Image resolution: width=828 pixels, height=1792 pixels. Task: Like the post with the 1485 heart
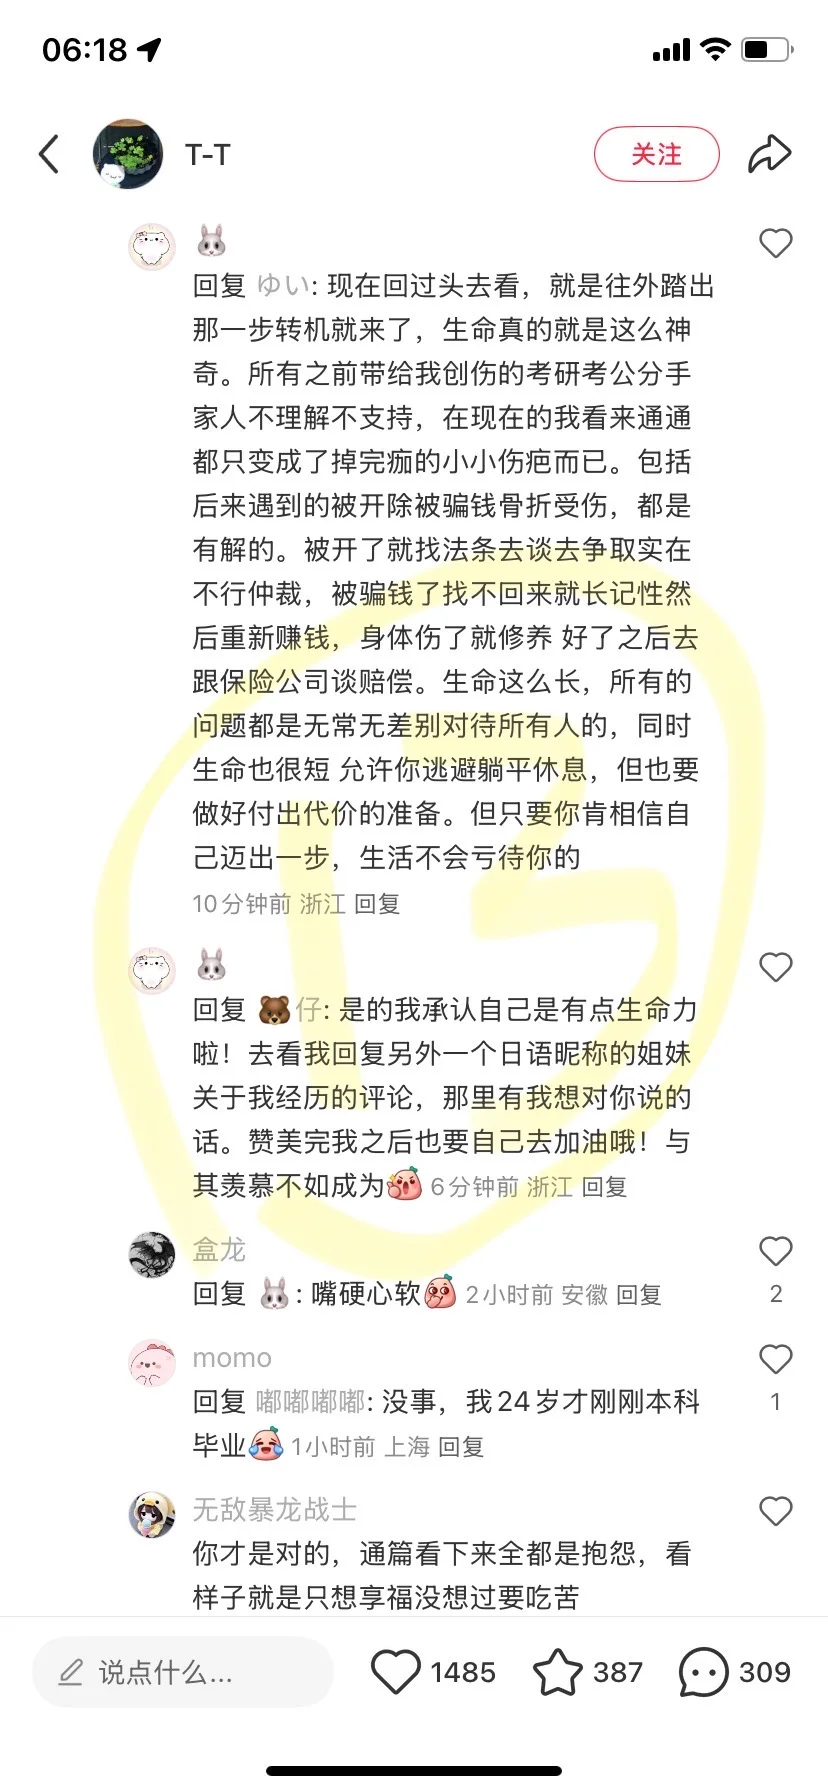pyautogui.click(x=395, y=1672)
